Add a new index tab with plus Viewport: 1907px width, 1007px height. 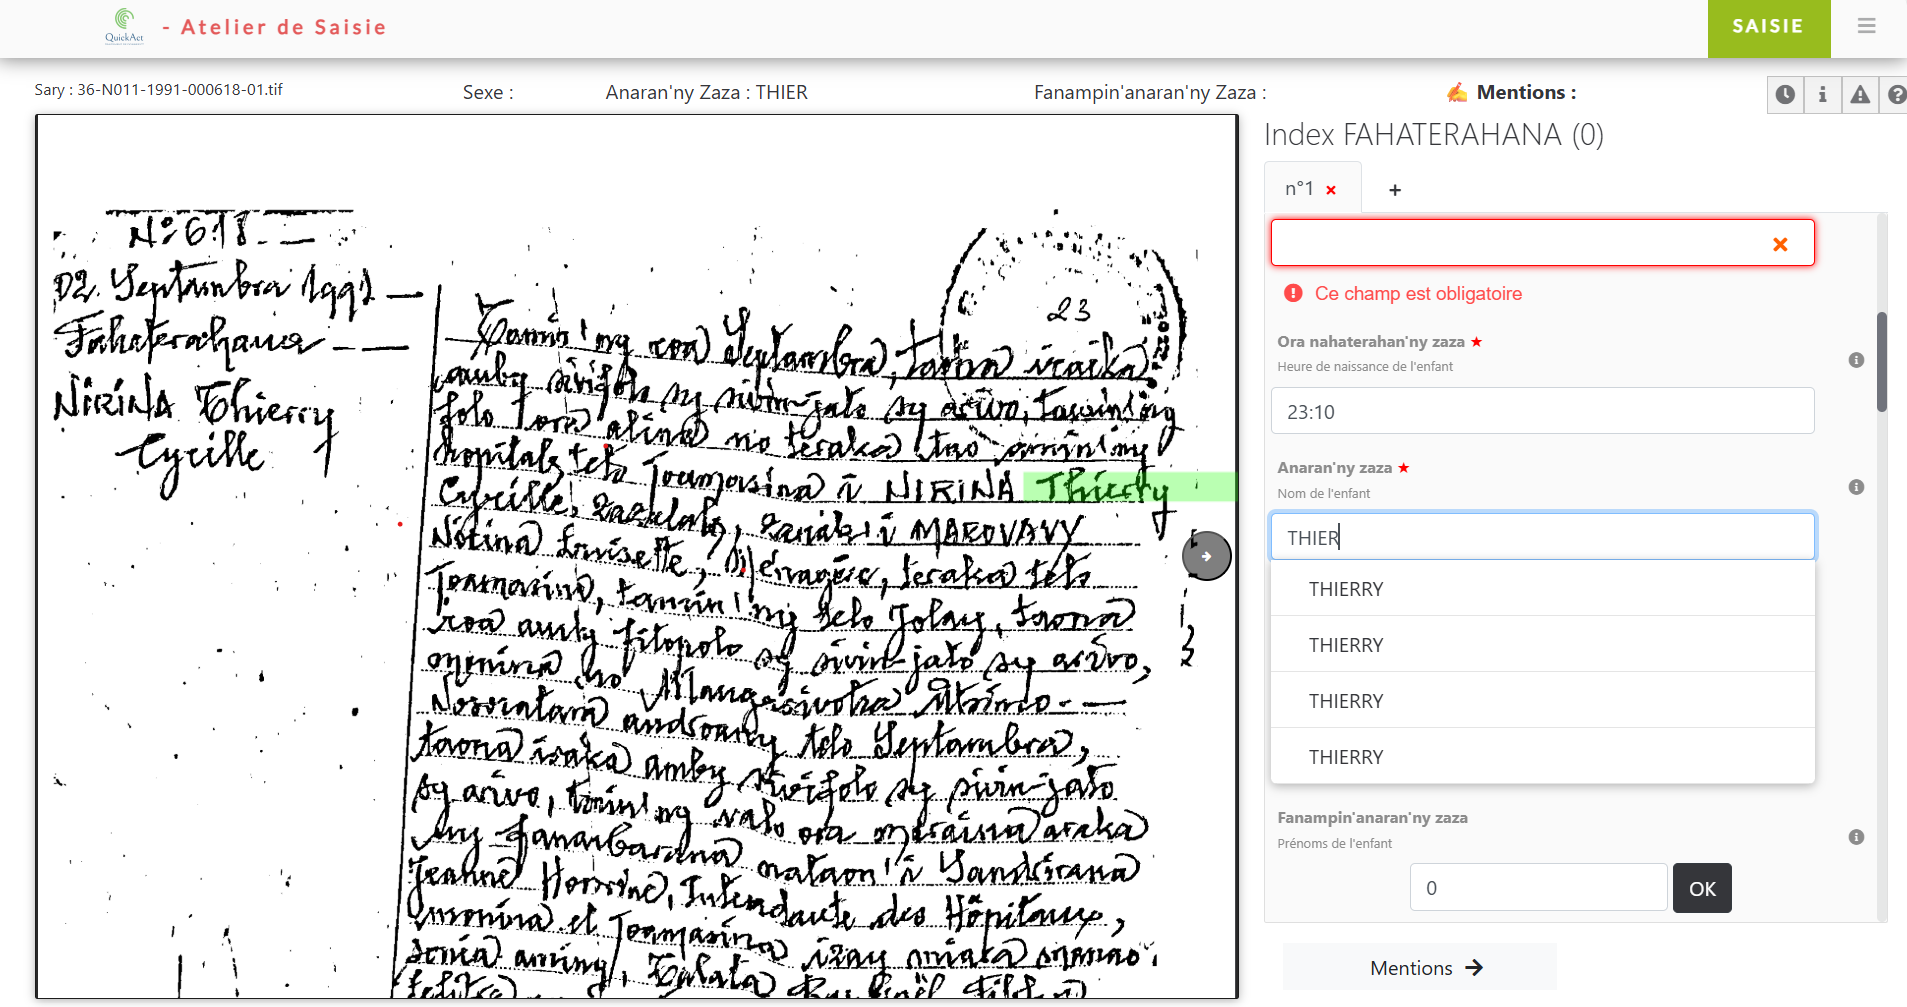[1395, 190]
